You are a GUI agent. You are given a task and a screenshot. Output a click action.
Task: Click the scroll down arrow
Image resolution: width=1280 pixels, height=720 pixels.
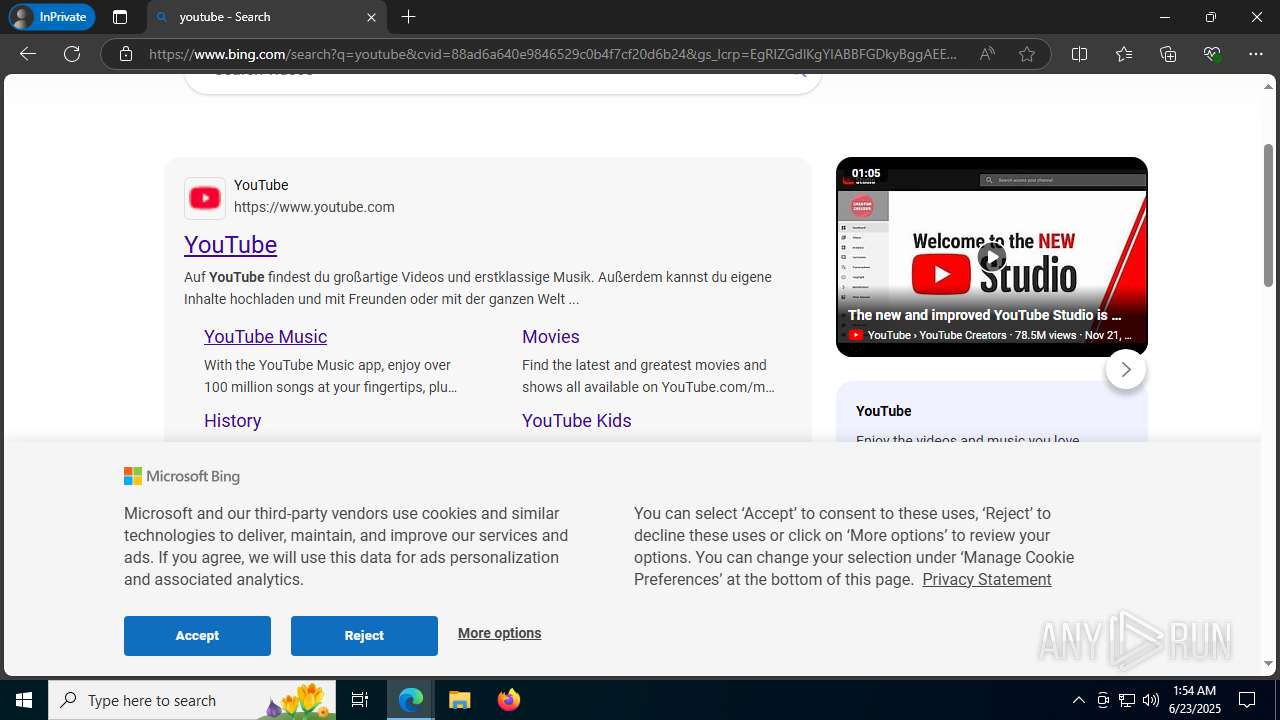[1269, 664]
